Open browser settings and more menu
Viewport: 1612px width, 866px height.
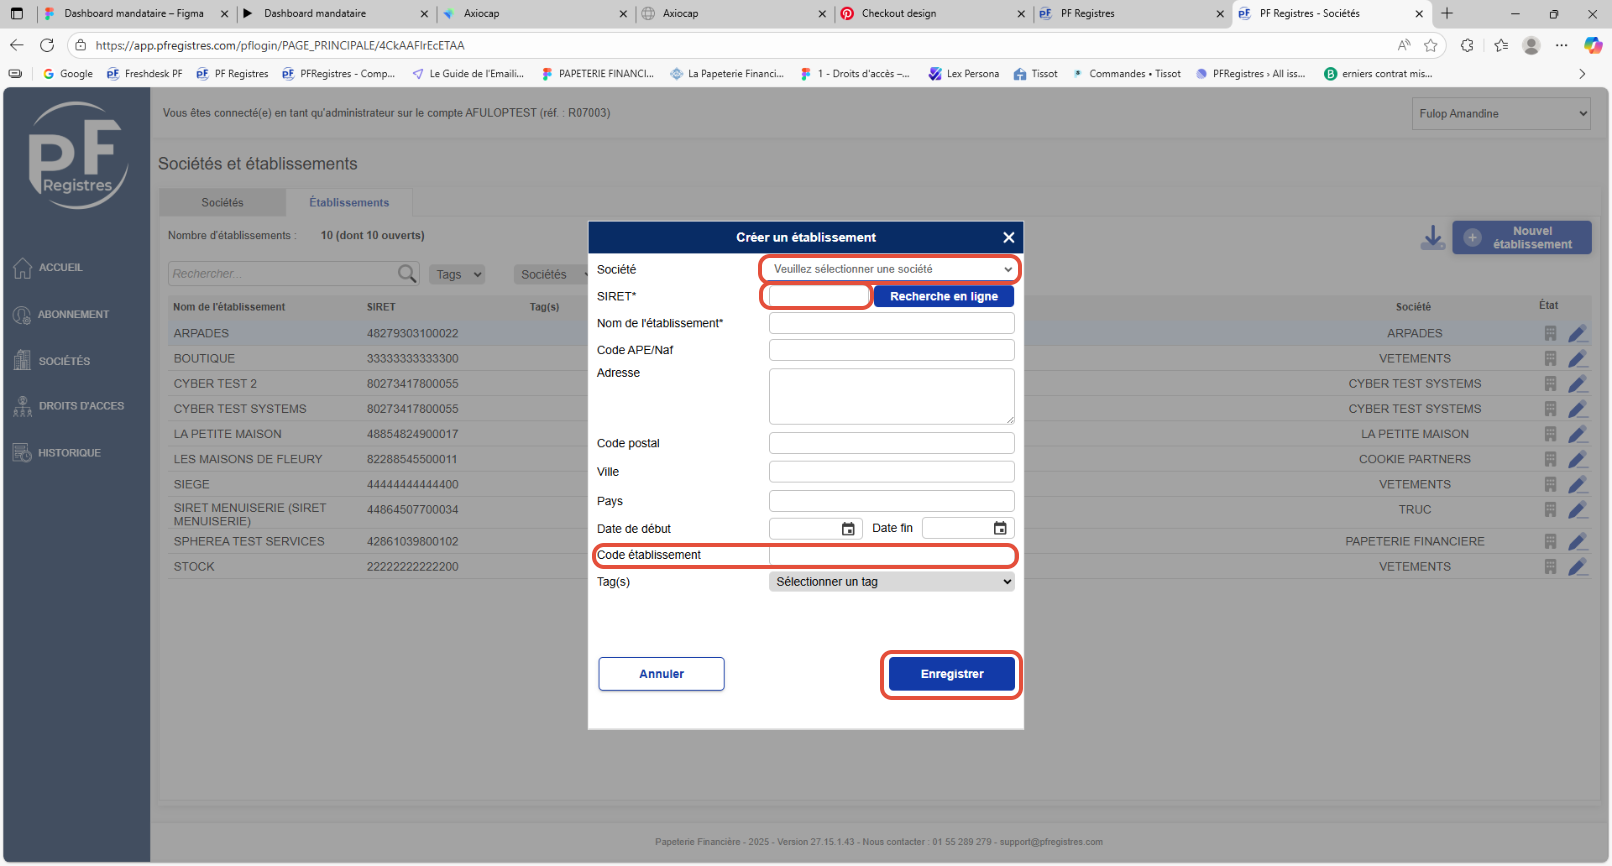1562,45
